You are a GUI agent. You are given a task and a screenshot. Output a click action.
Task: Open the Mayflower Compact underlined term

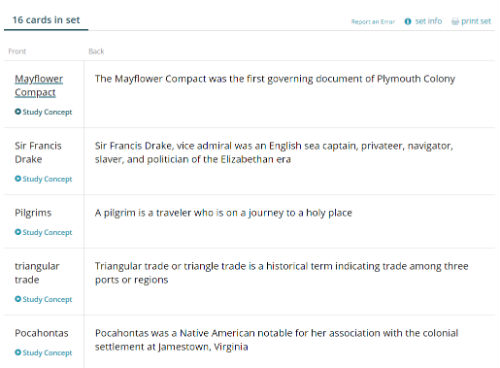(x=39, y=86)
